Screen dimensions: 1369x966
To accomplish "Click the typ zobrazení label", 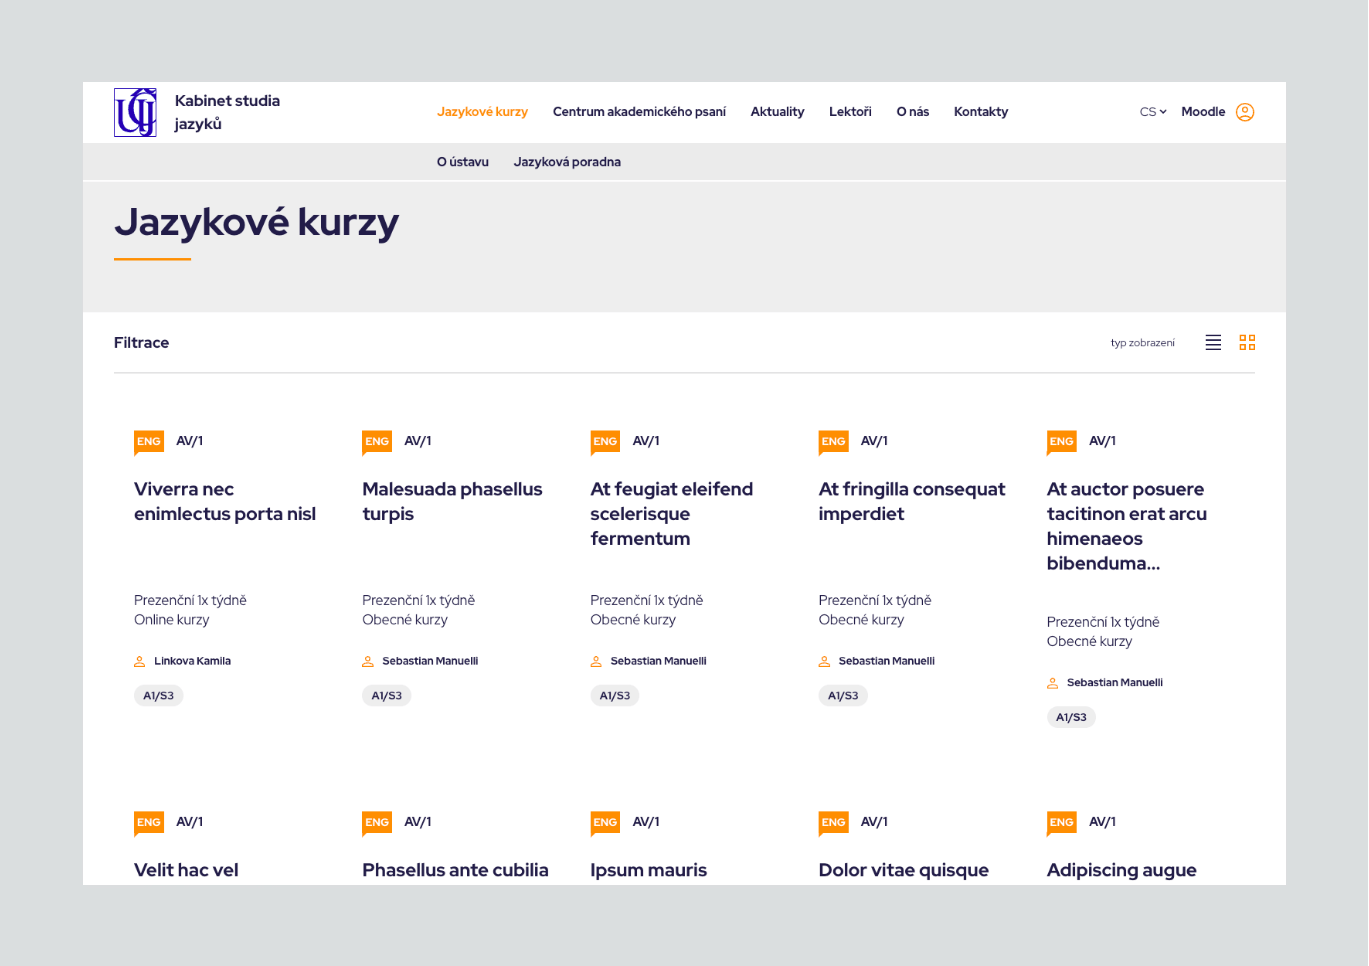I will point(1143,343).
